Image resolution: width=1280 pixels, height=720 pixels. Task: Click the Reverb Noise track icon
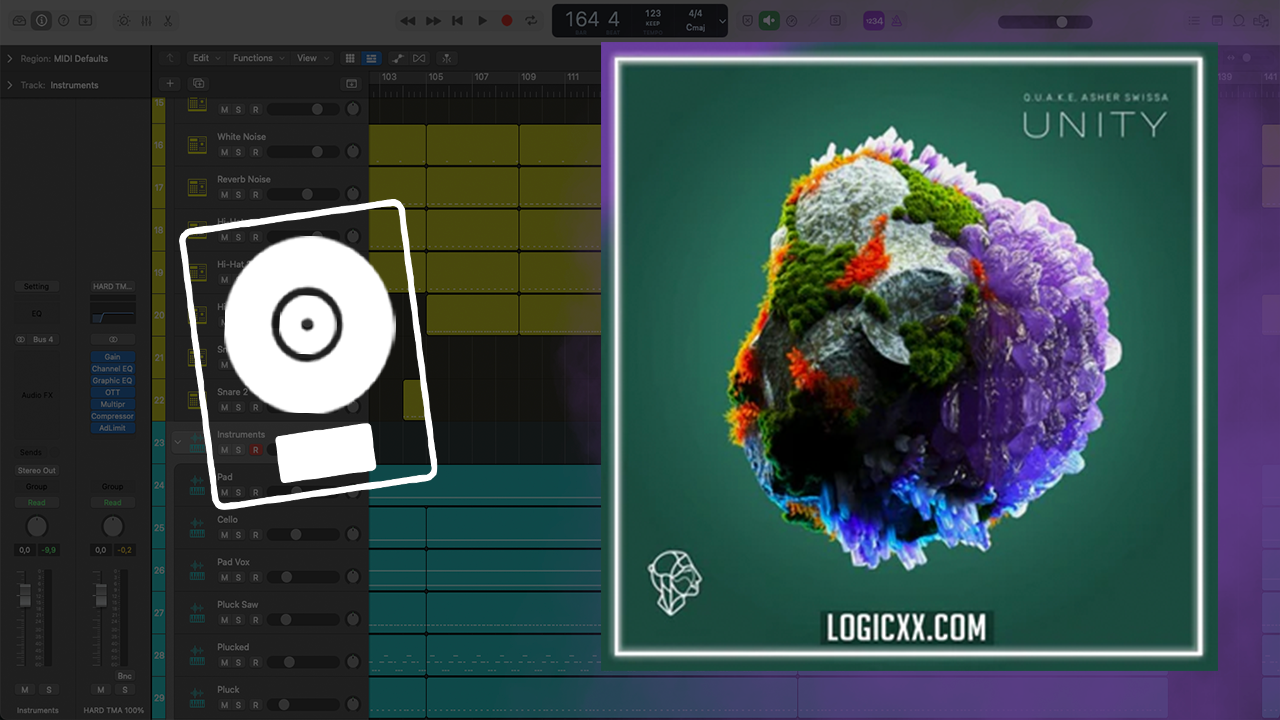tap(198, 188)
